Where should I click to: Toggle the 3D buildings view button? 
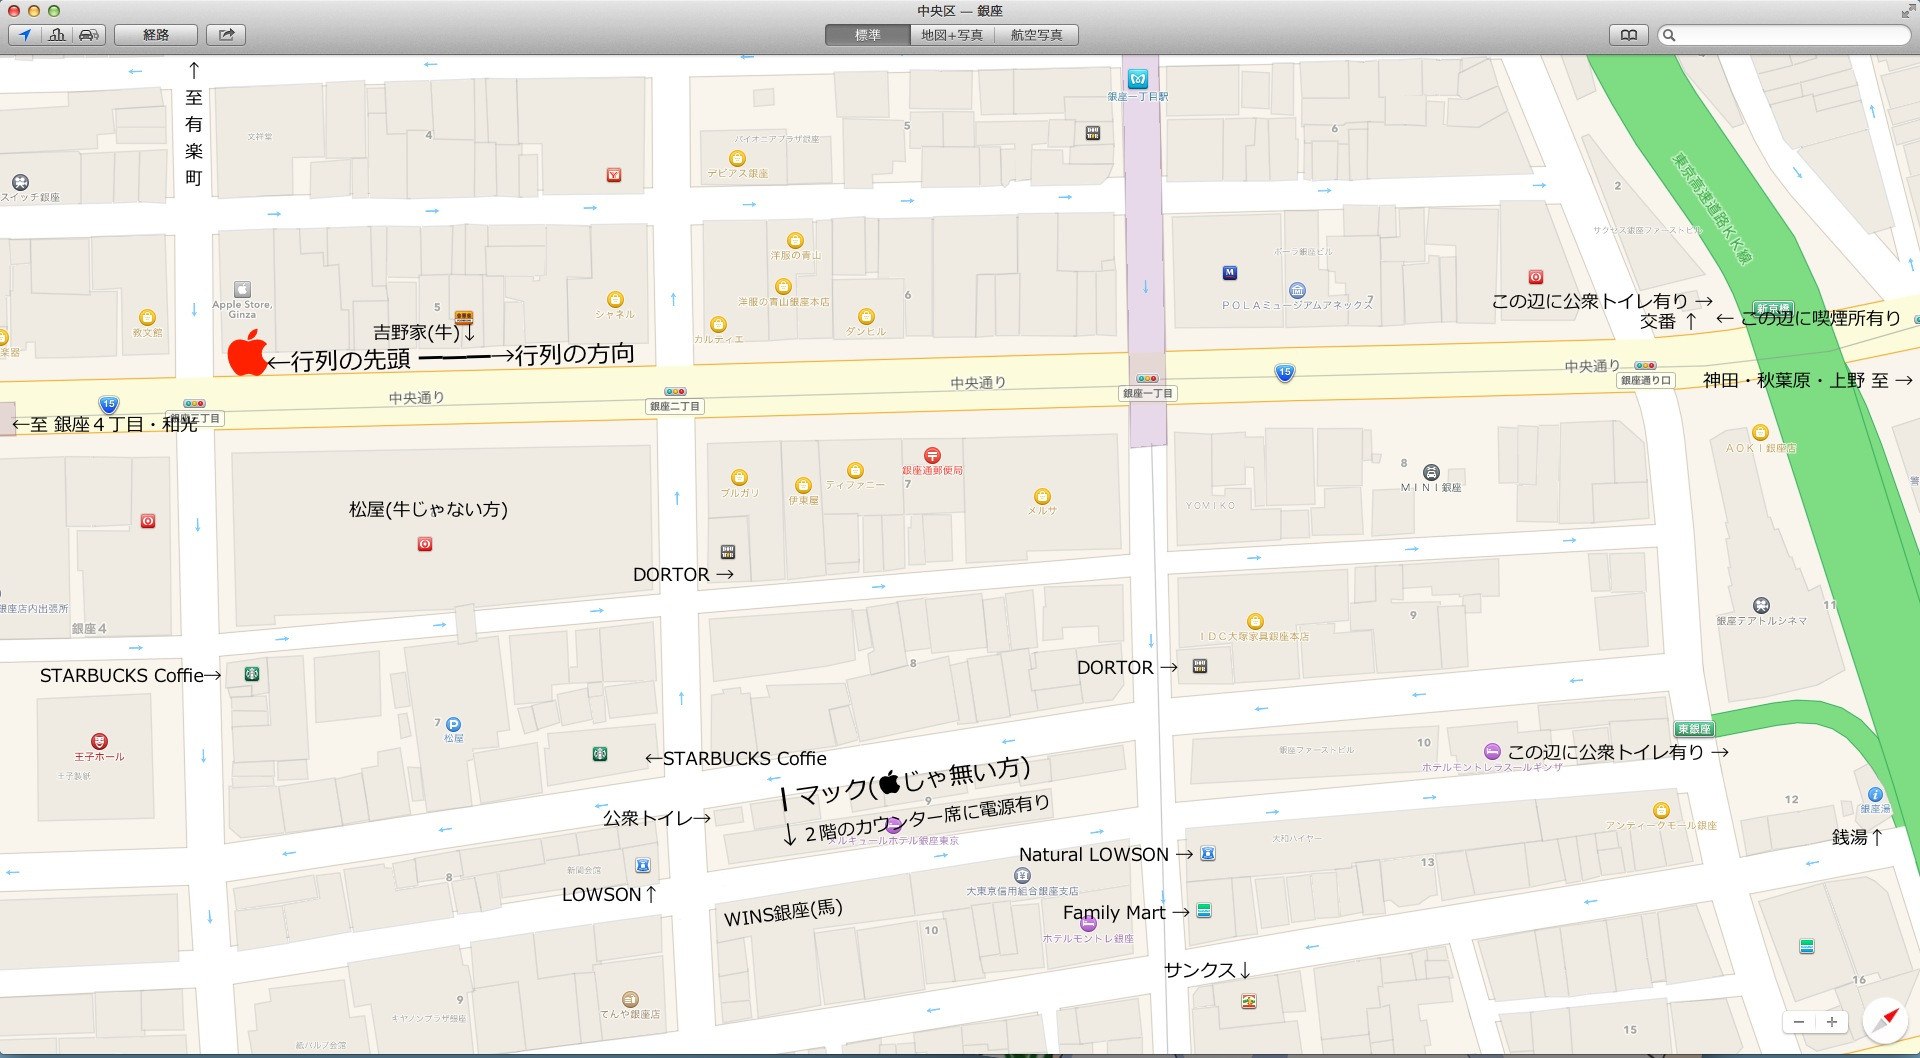coord(57,35)
